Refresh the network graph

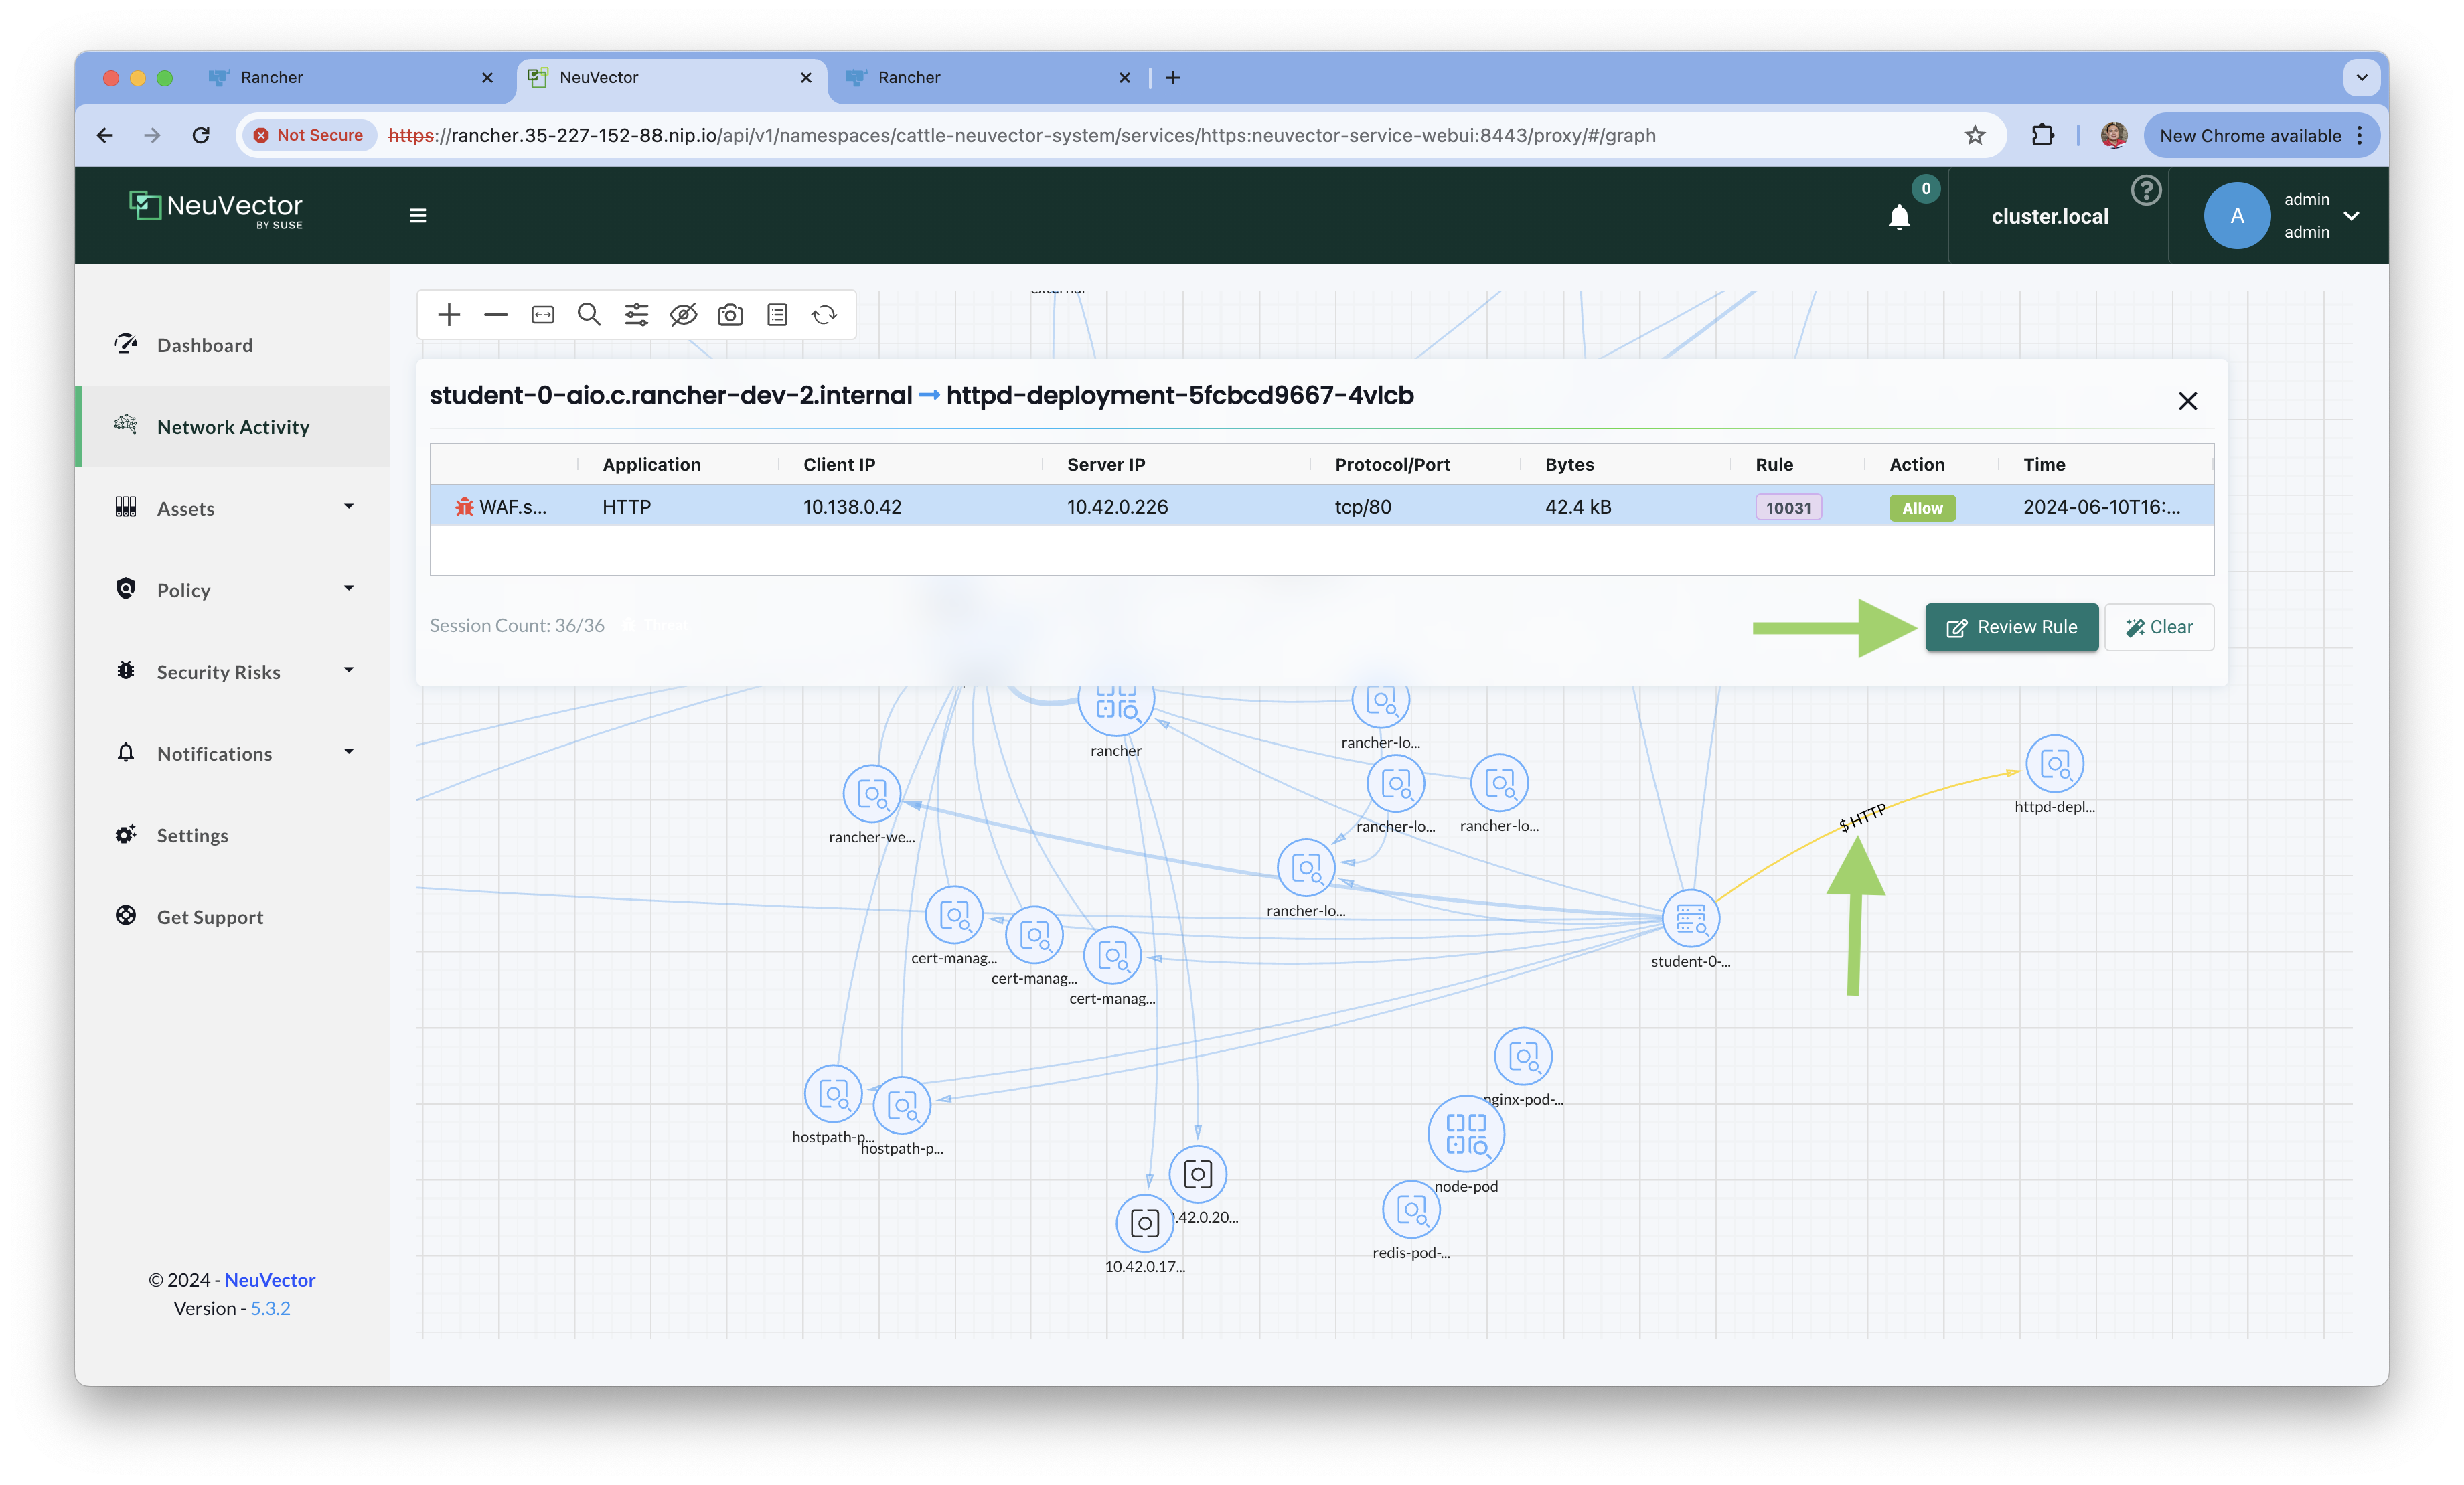824,315
